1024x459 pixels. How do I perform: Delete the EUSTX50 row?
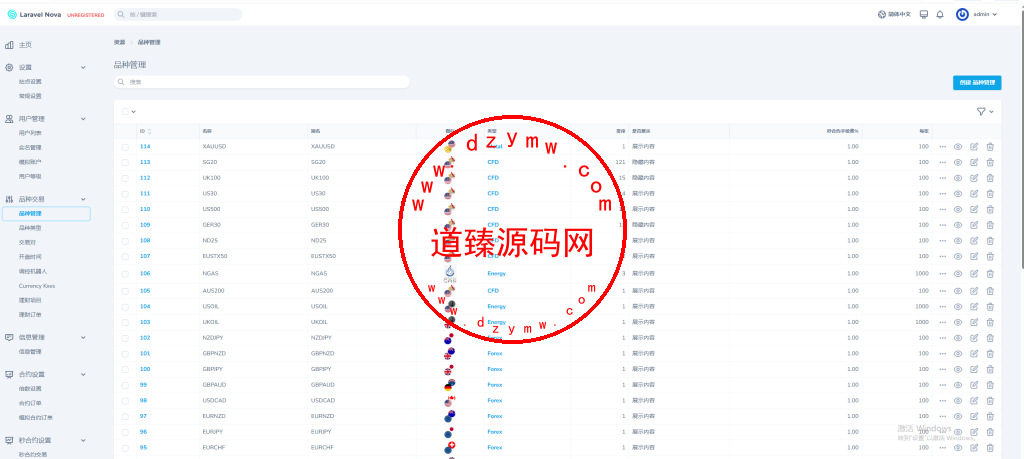pyautogui.click(x=990, y=256)
